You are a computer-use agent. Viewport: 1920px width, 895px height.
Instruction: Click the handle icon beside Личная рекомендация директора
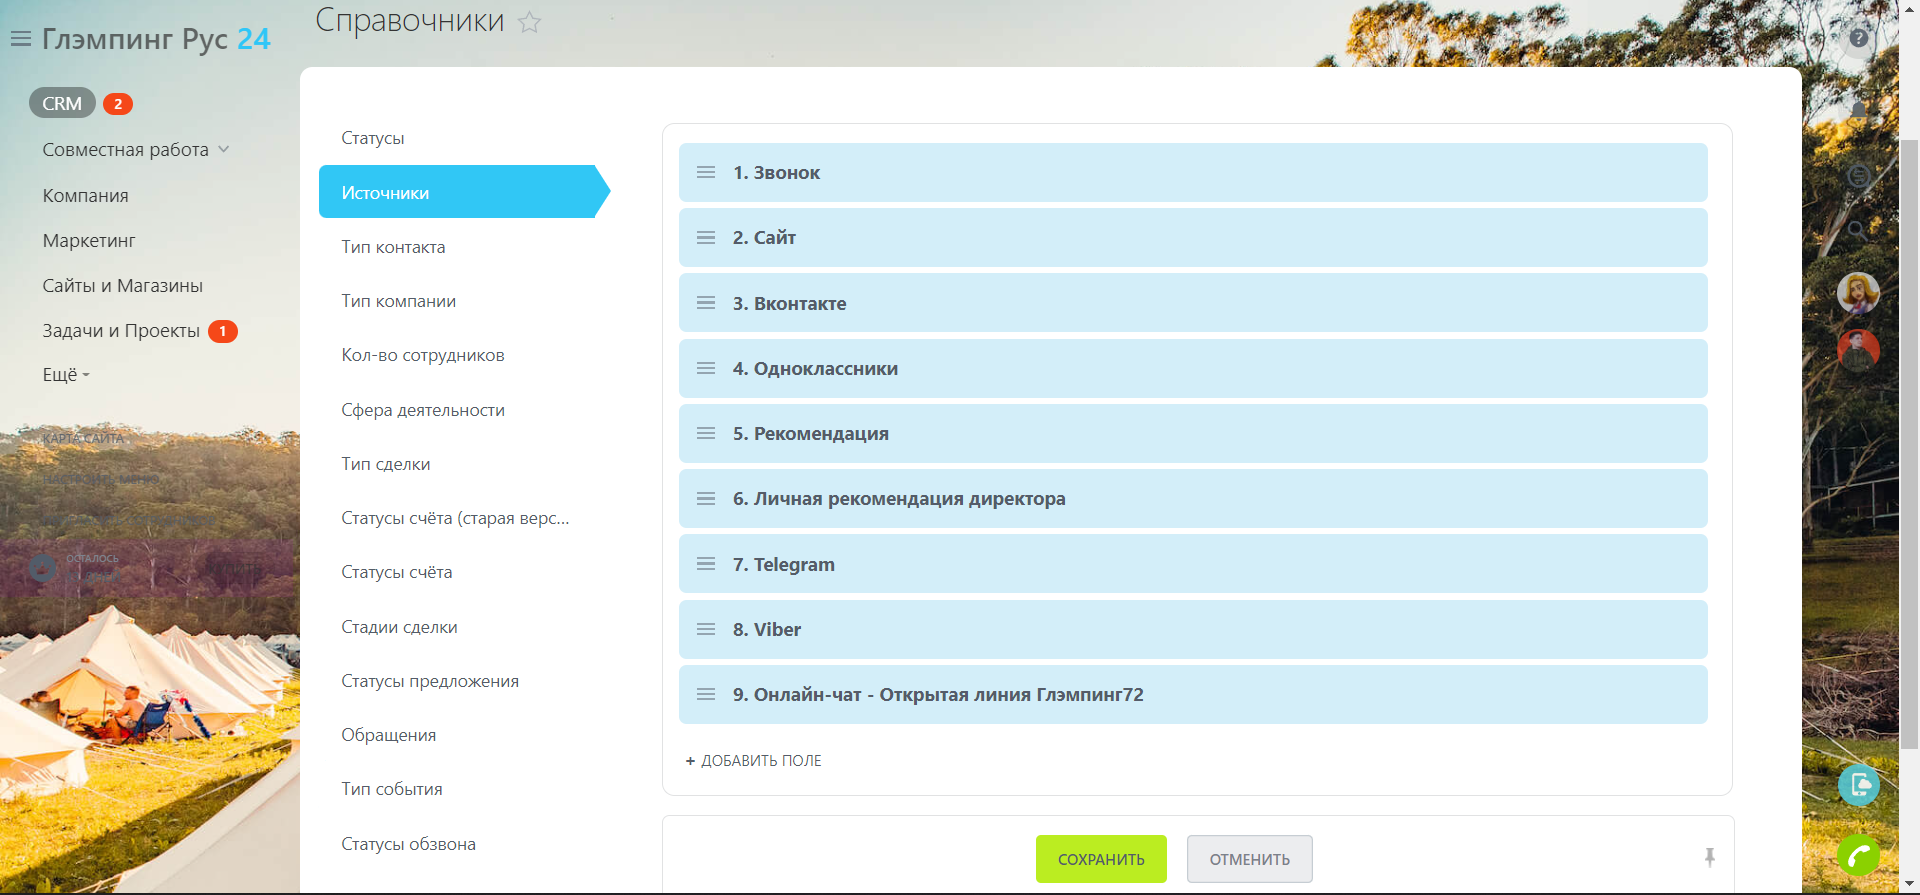pyautogui.click(x=706, y=498)
